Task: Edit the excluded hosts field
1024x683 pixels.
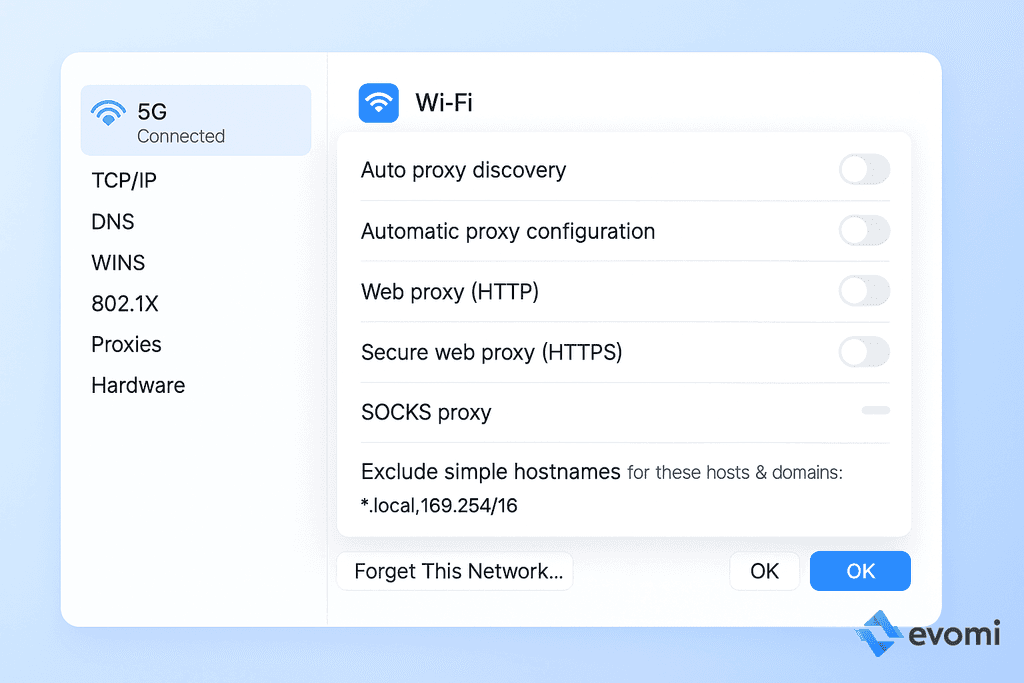Action: pyautogui.click(x=438, y=505)
